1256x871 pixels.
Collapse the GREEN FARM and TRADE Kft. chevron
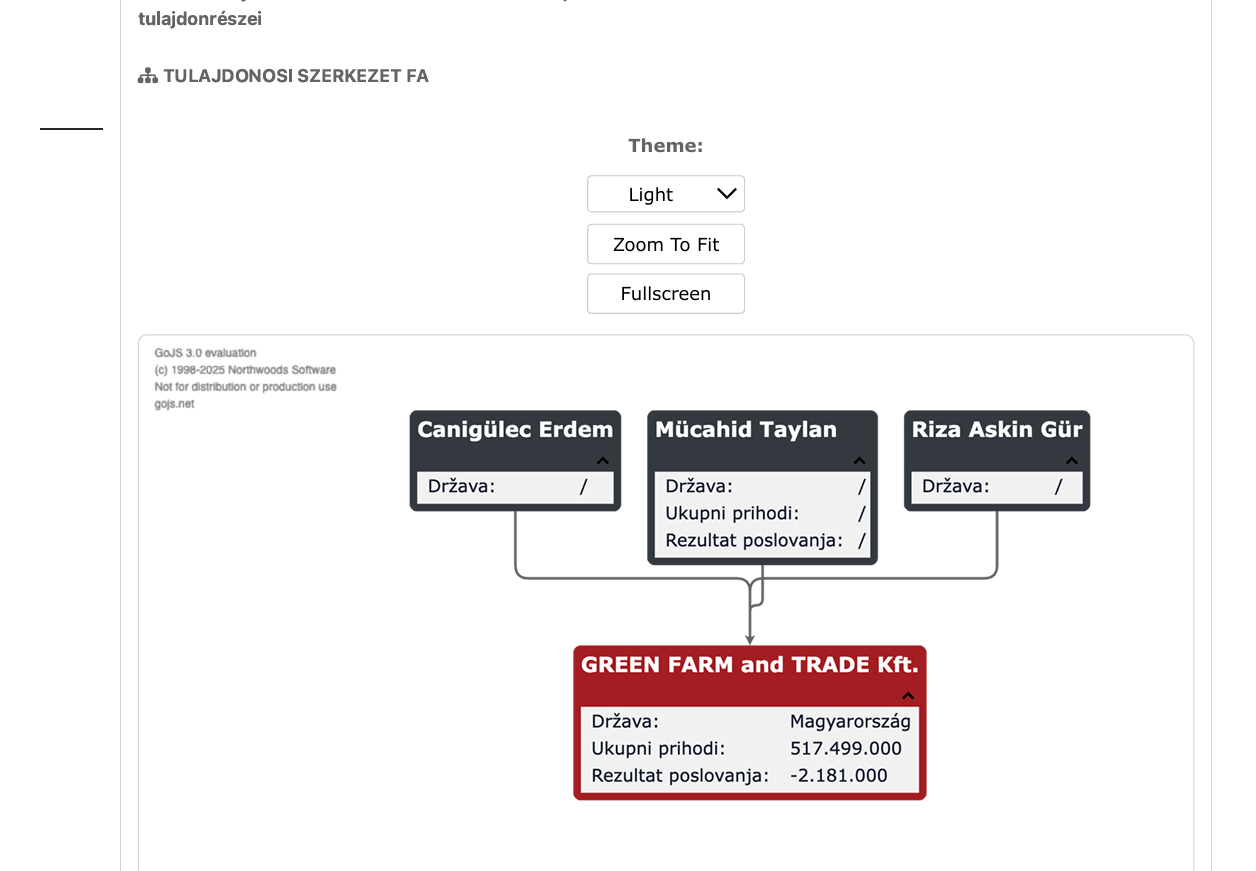[908, 696]
